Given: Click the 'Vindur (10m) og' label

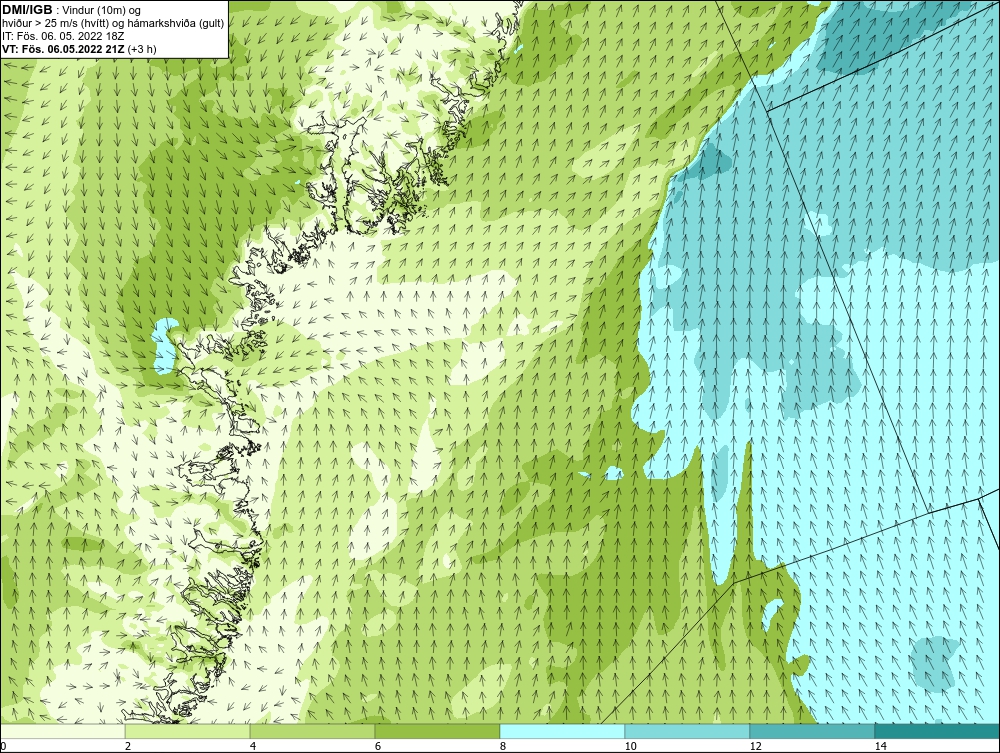Looking at the screenshot, I should 102,10.
